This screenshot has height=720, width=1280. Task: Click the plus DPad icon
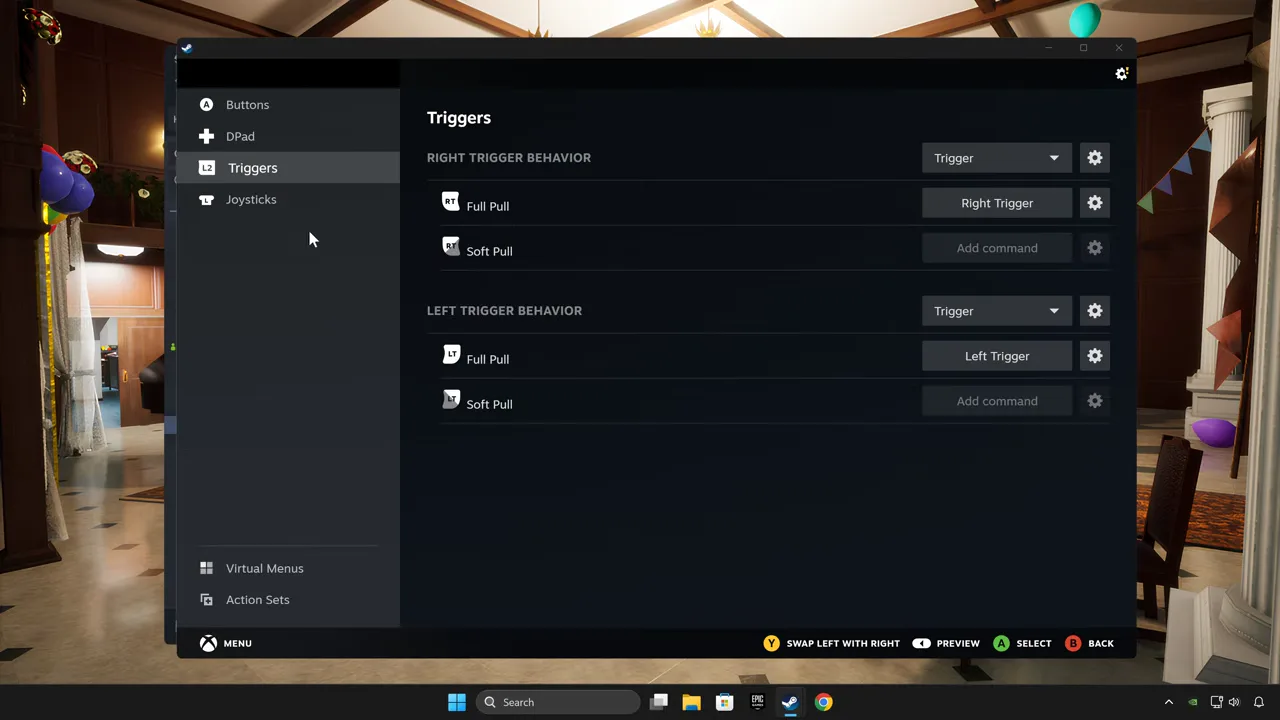tap(206, 136)
